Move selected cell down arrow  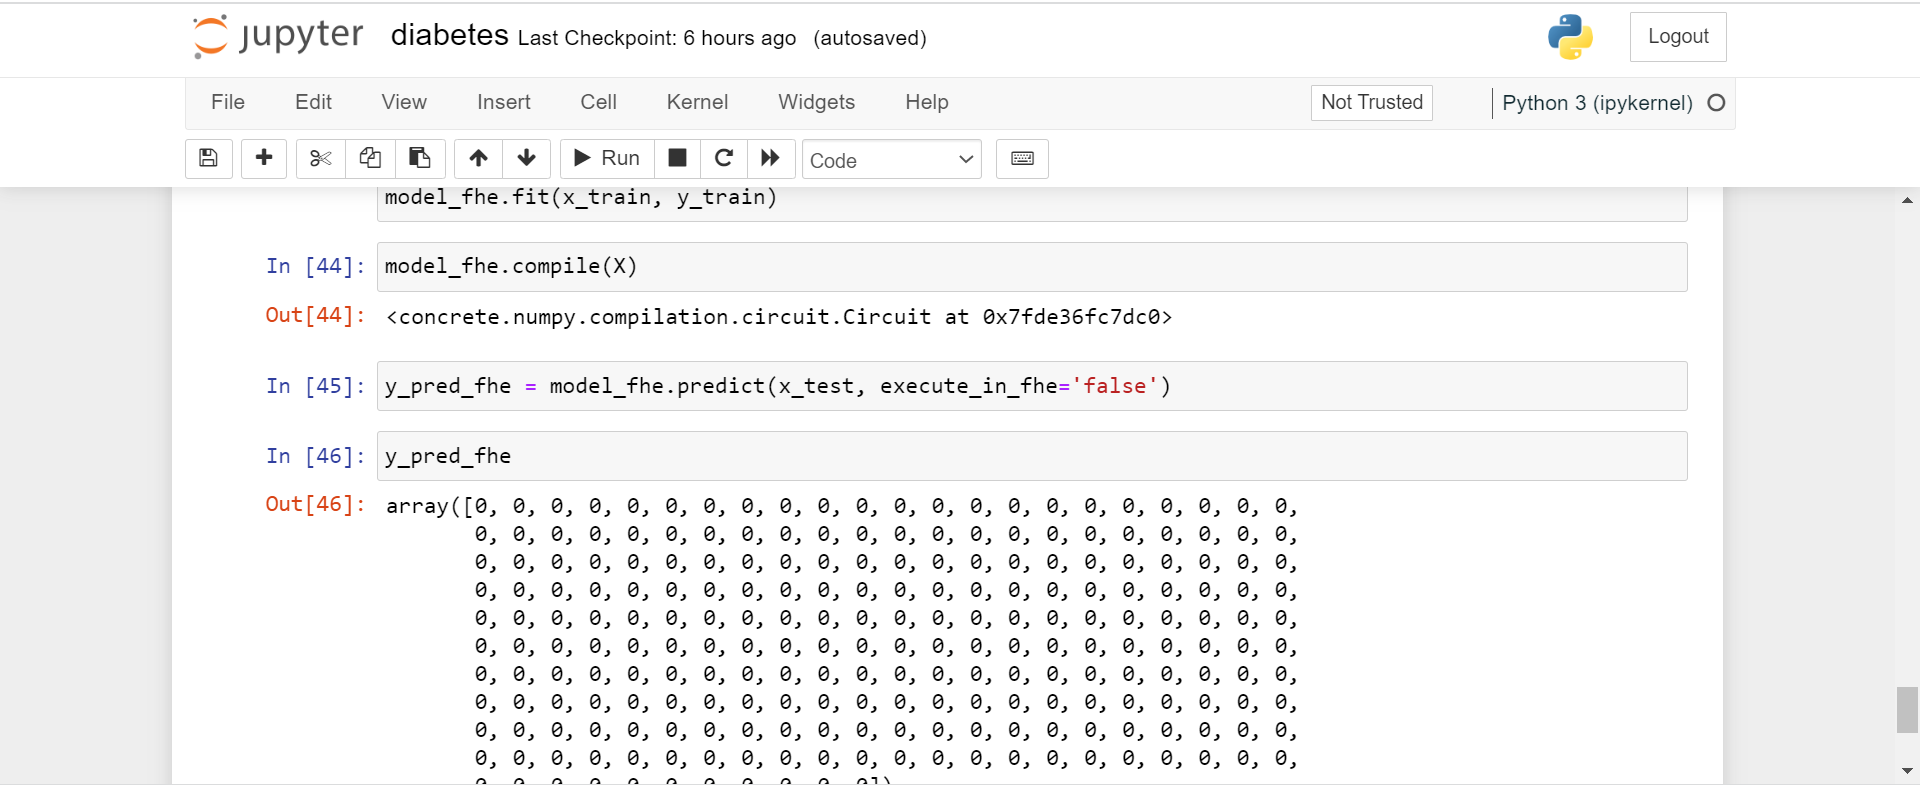pos(527,158)
